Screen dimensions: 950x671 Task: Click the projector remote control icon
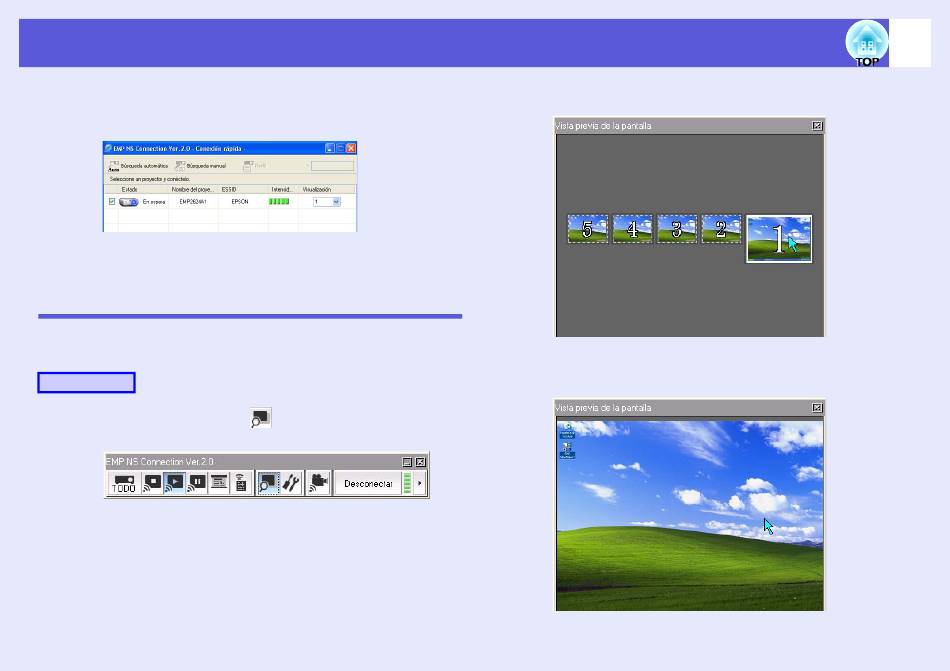pyautogui.click(x=241, y=483)
